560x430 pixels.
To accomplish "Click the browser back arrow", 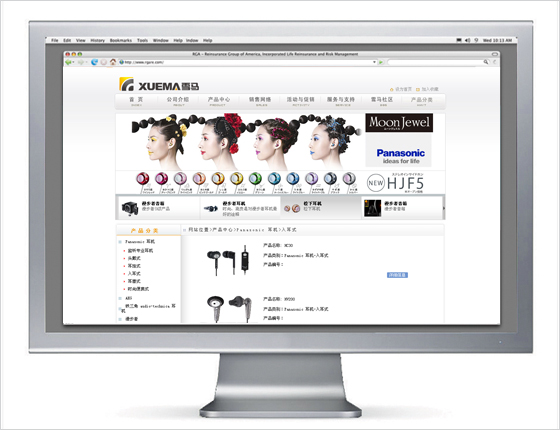I will [x=68, y=62].
